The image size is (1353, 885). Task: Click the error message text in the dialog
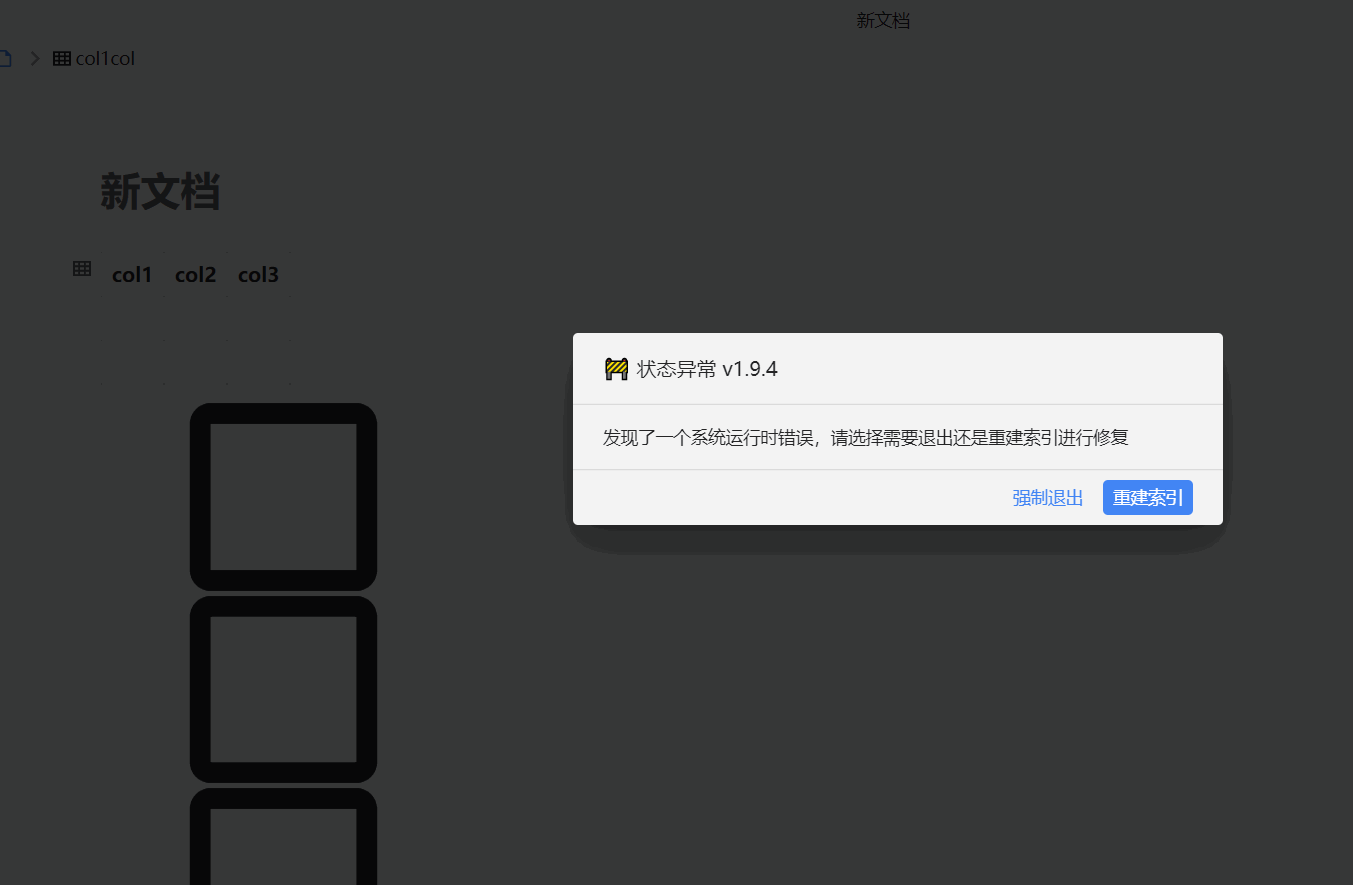863,437
